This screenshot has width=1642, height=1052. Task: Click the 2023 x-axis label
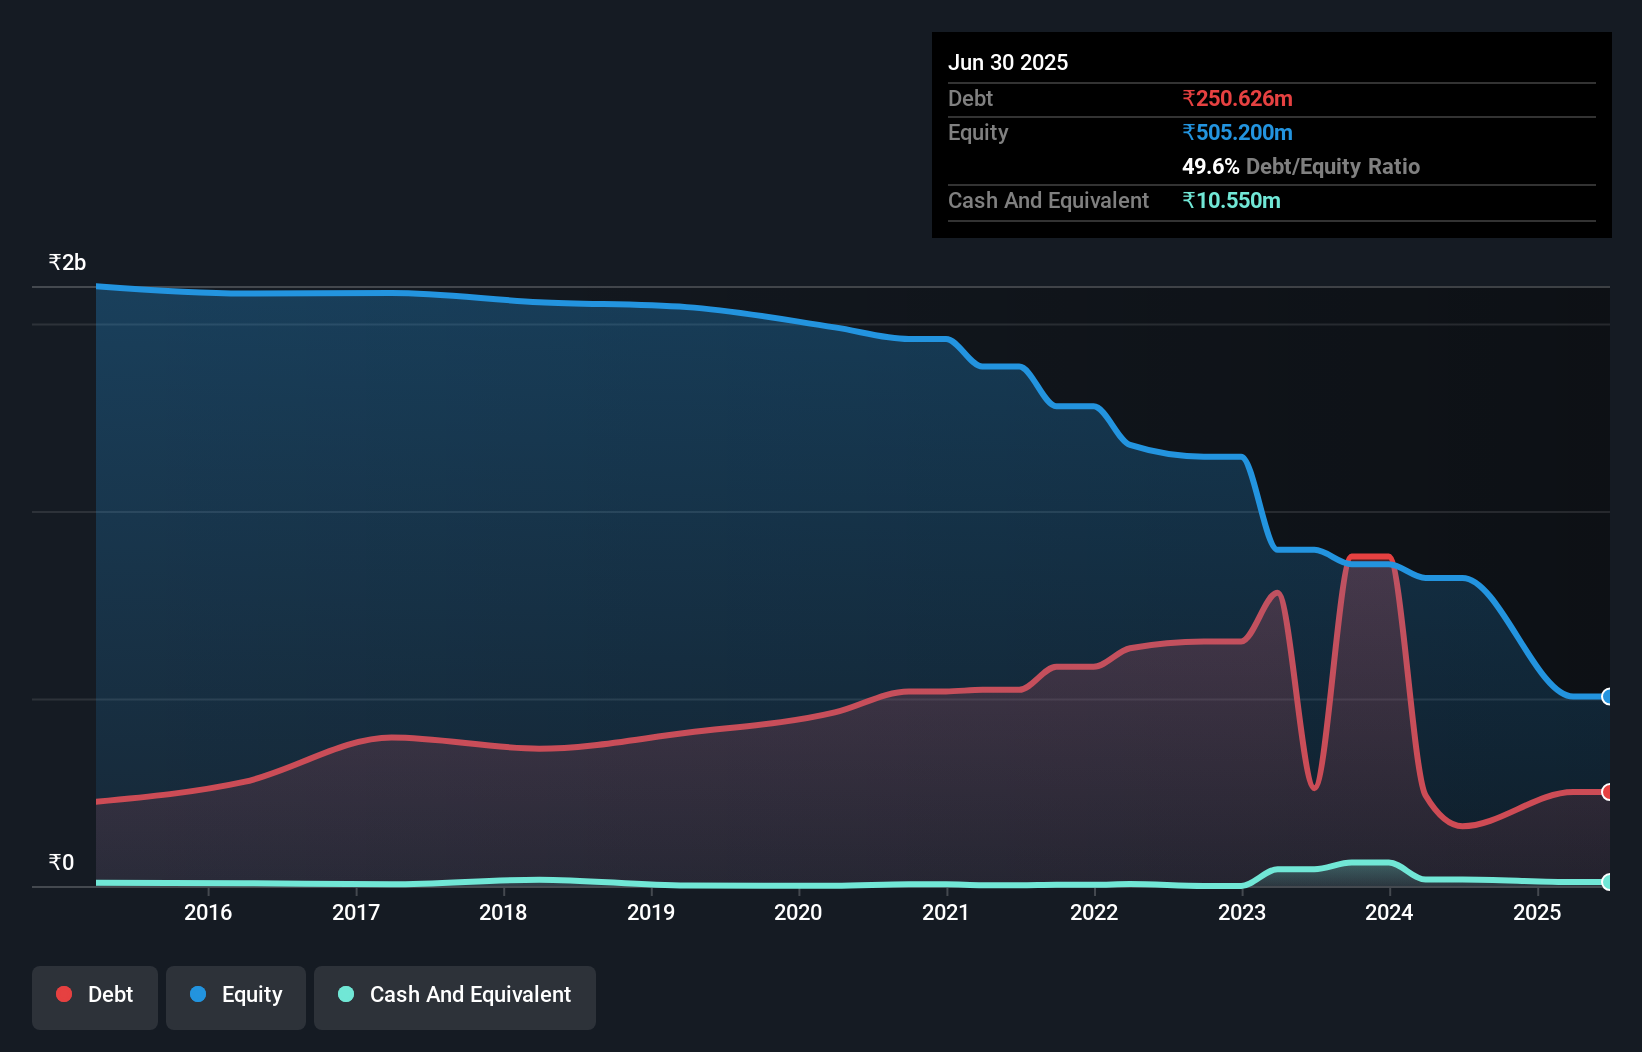1242,912
